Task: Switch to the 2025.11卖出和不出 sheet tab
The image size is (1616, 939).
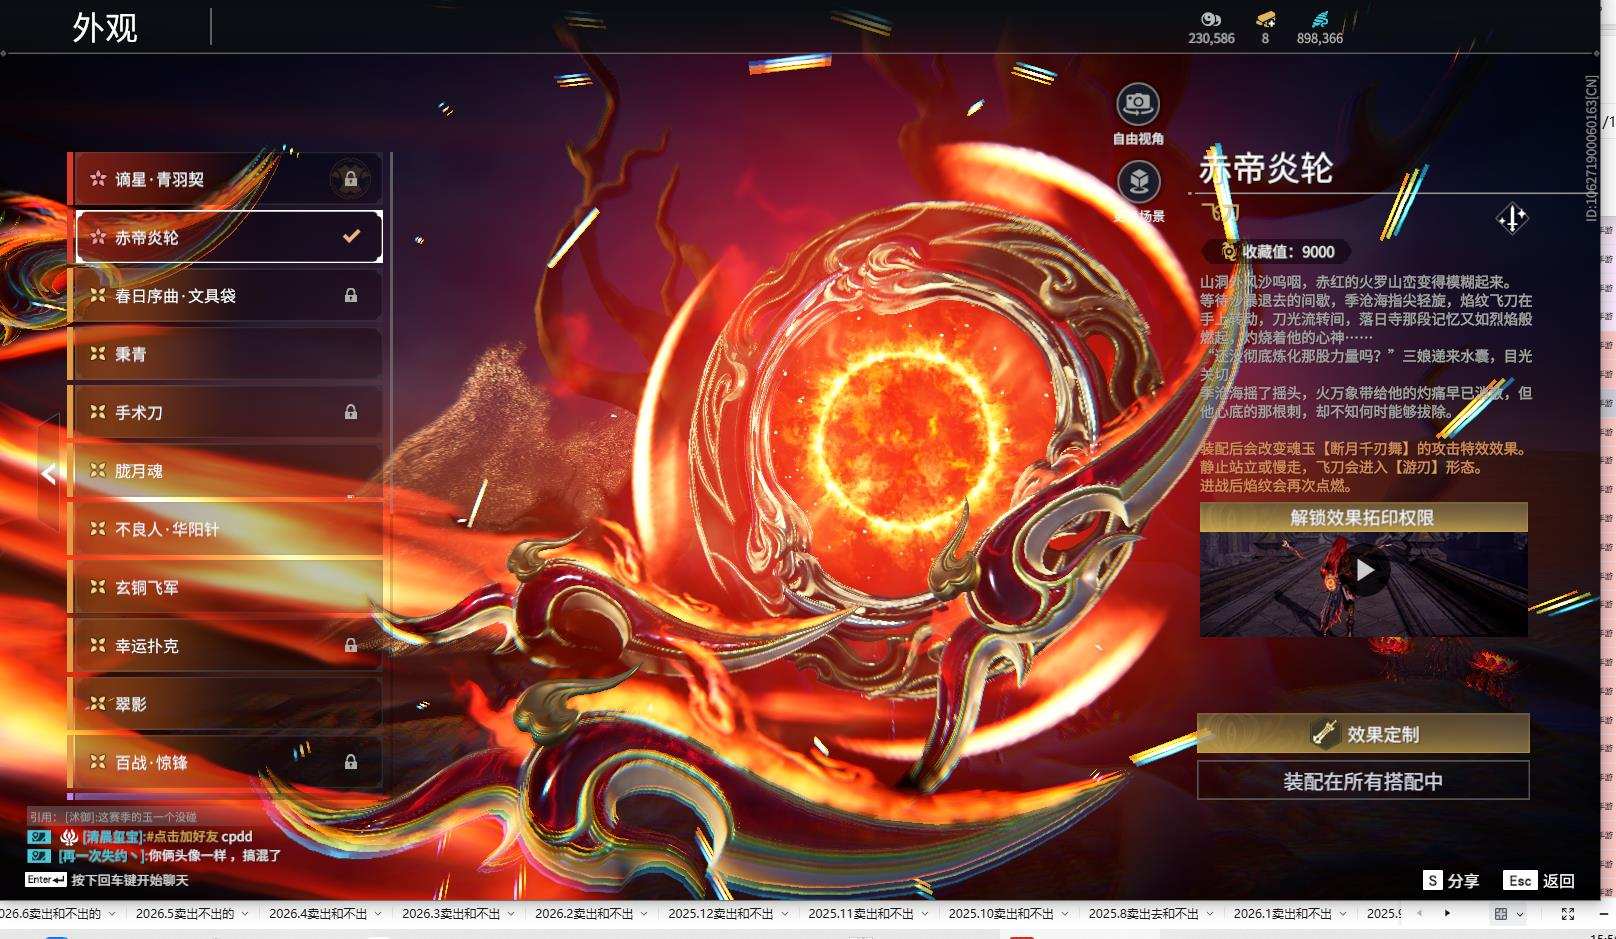Action: (x=861, y=914)
